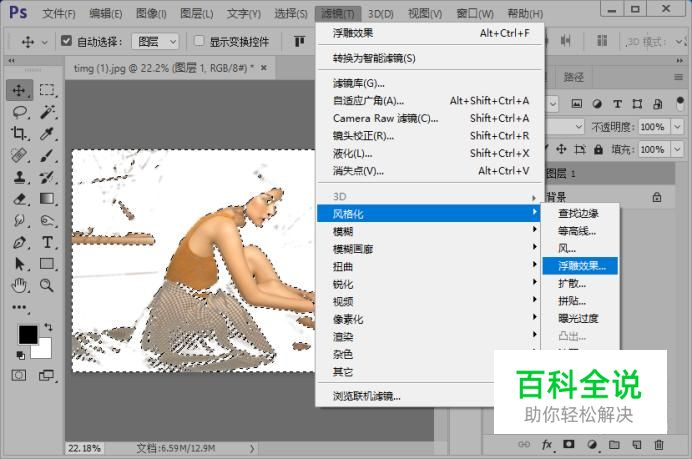Screen dimensions: 692x459
Task: Select the Brush tool
Action: (47, 155)
